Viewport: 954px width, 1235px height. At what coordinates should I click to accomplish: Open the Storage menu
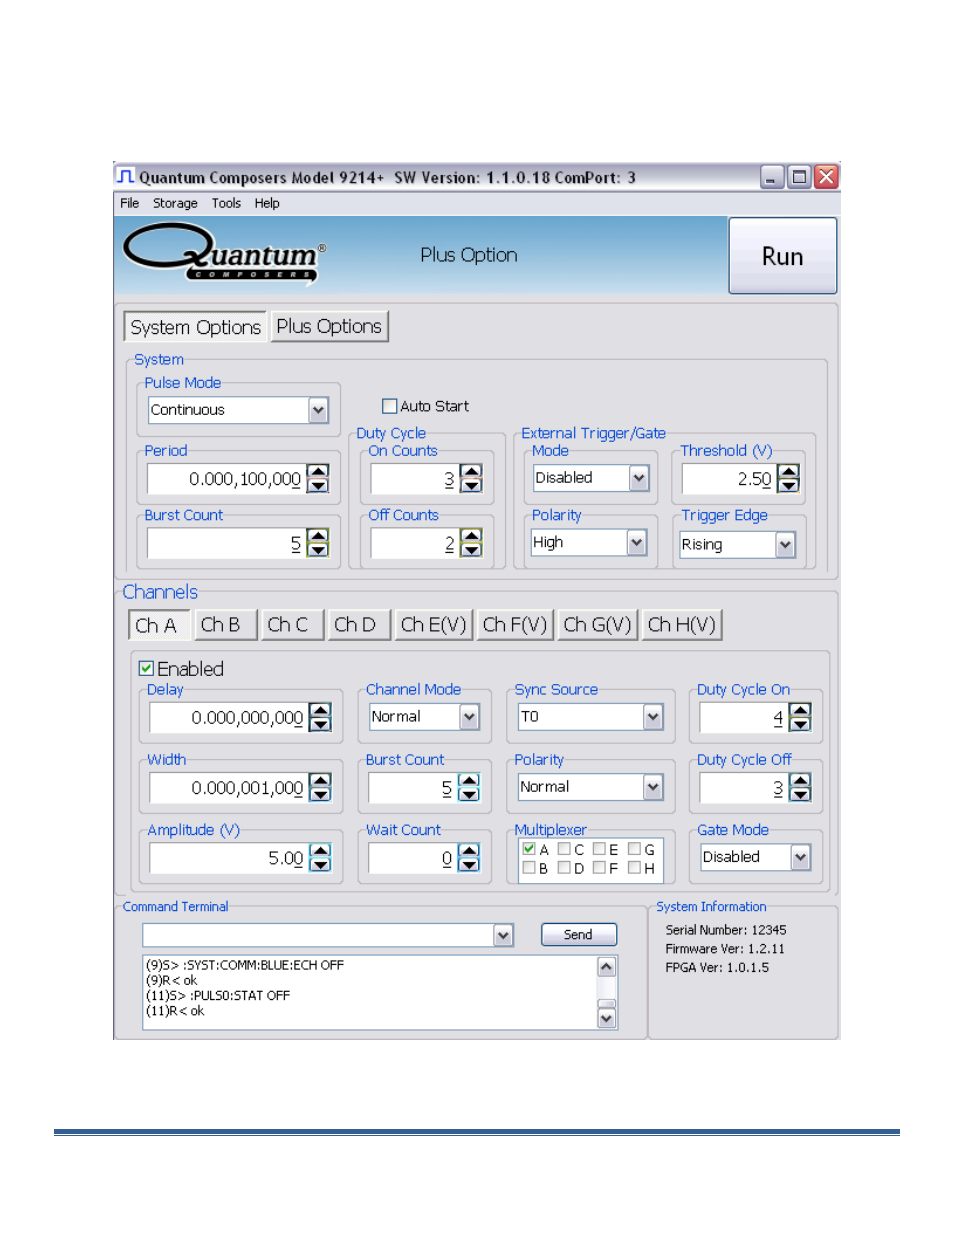point(175,203)
